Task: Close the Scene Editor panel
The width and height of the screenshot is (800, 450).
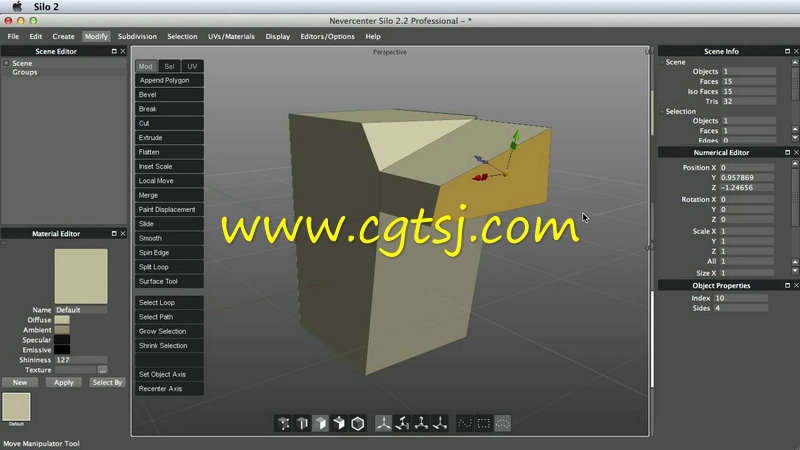Action: coord(123,51)
